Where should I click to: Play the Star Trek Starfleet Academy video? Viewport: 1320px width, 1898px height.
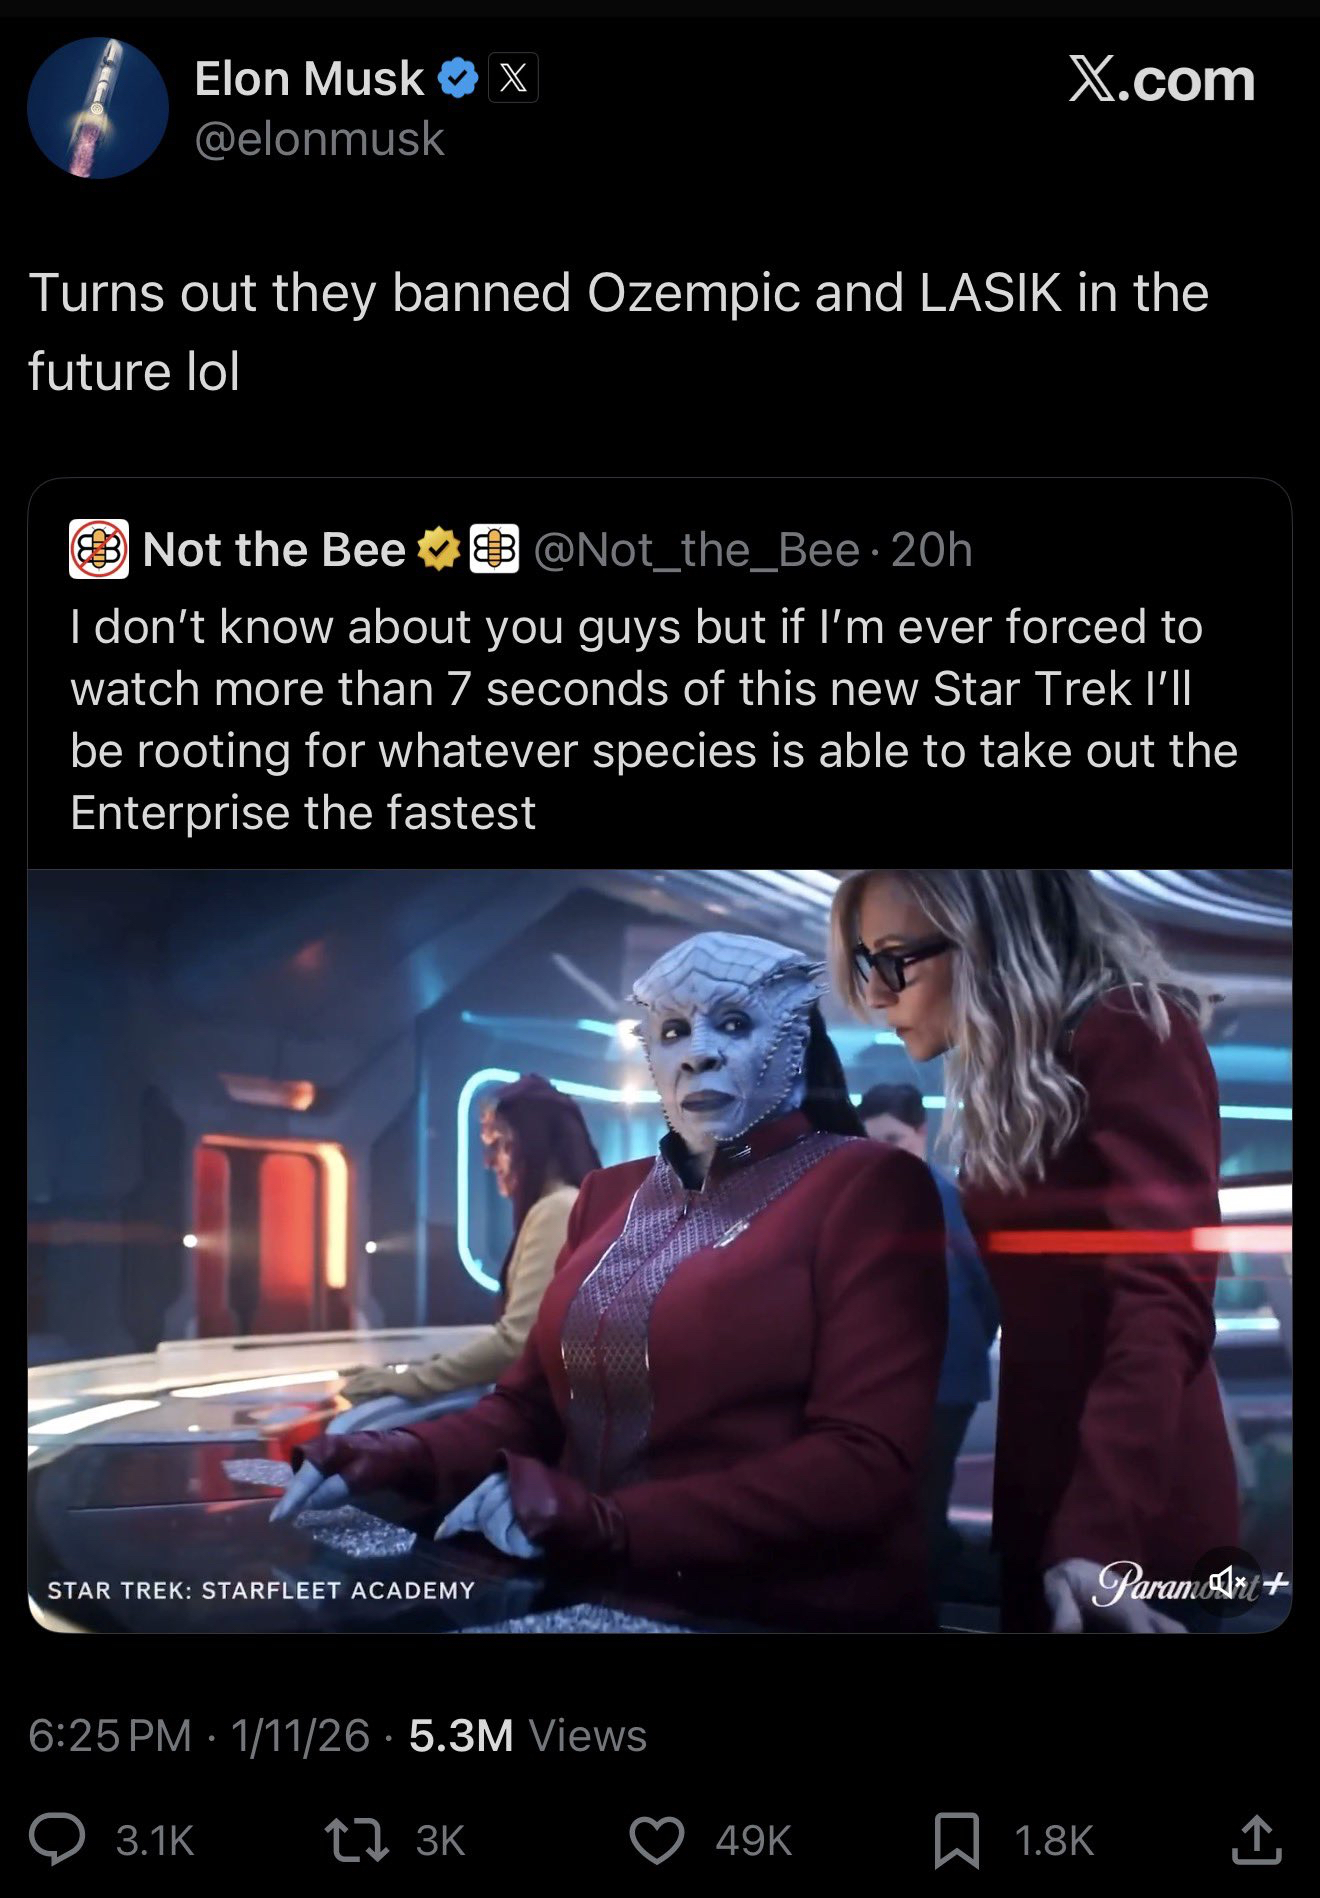pos(660,1250)
